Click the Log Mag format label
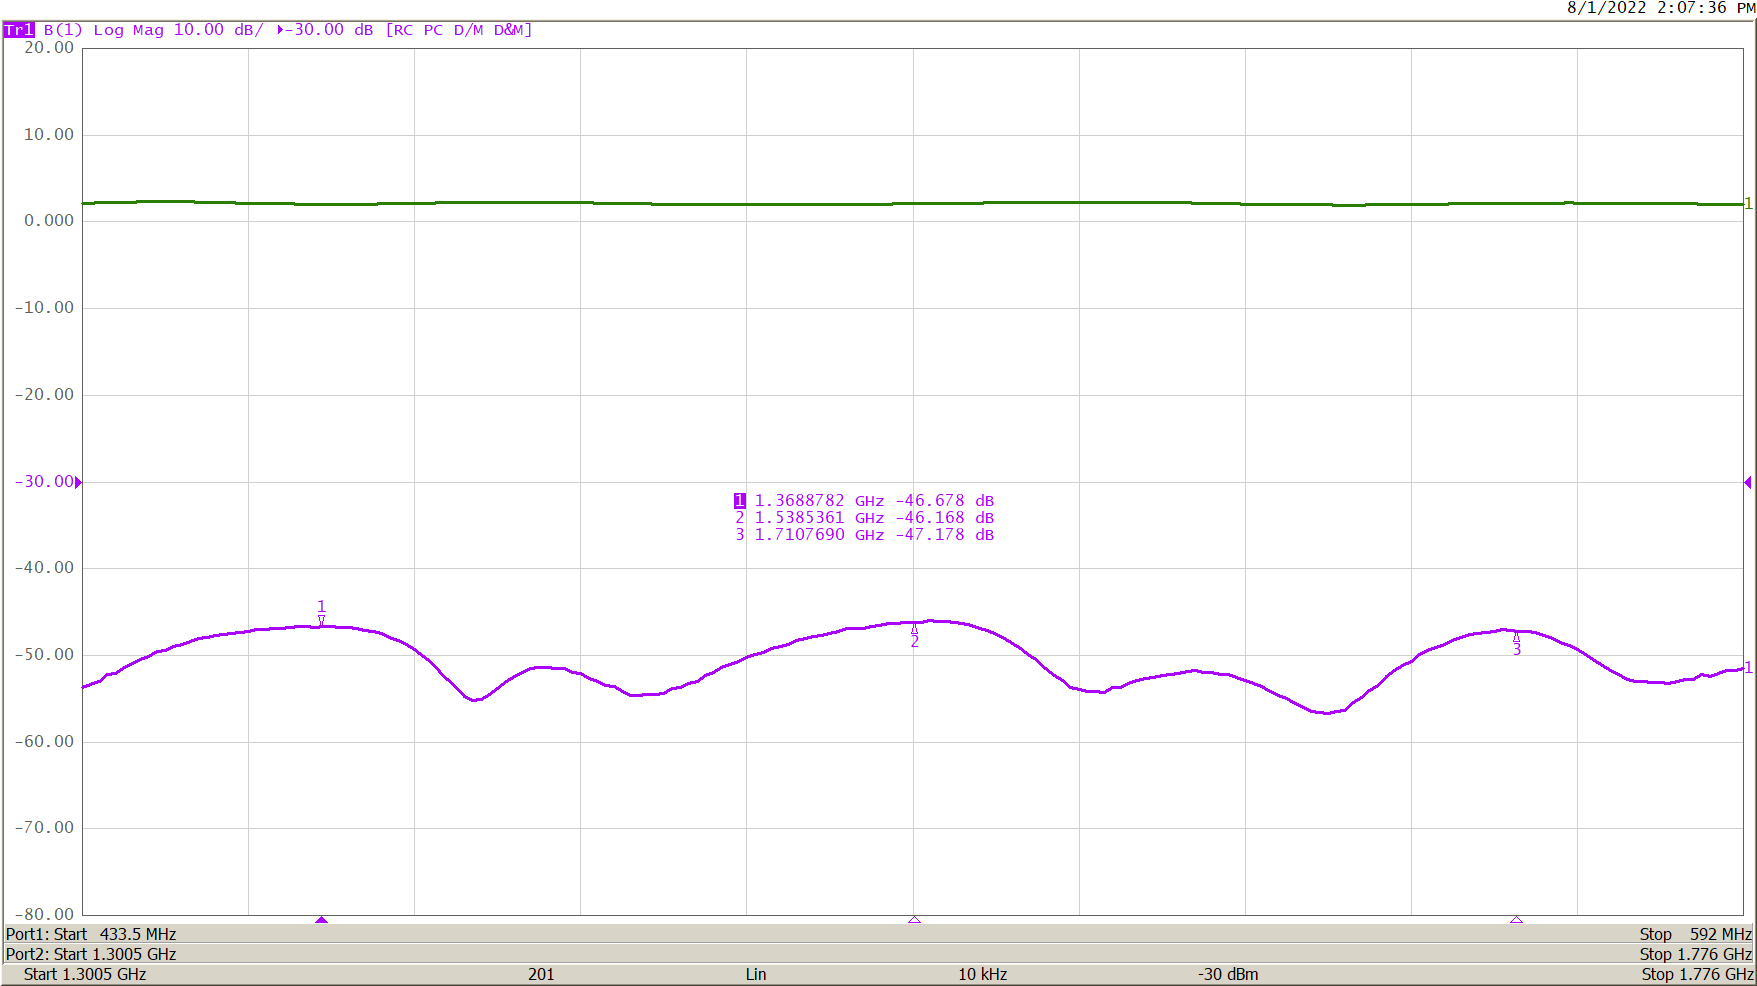This screenshot has width=1757, height=986. pos(128,30)
